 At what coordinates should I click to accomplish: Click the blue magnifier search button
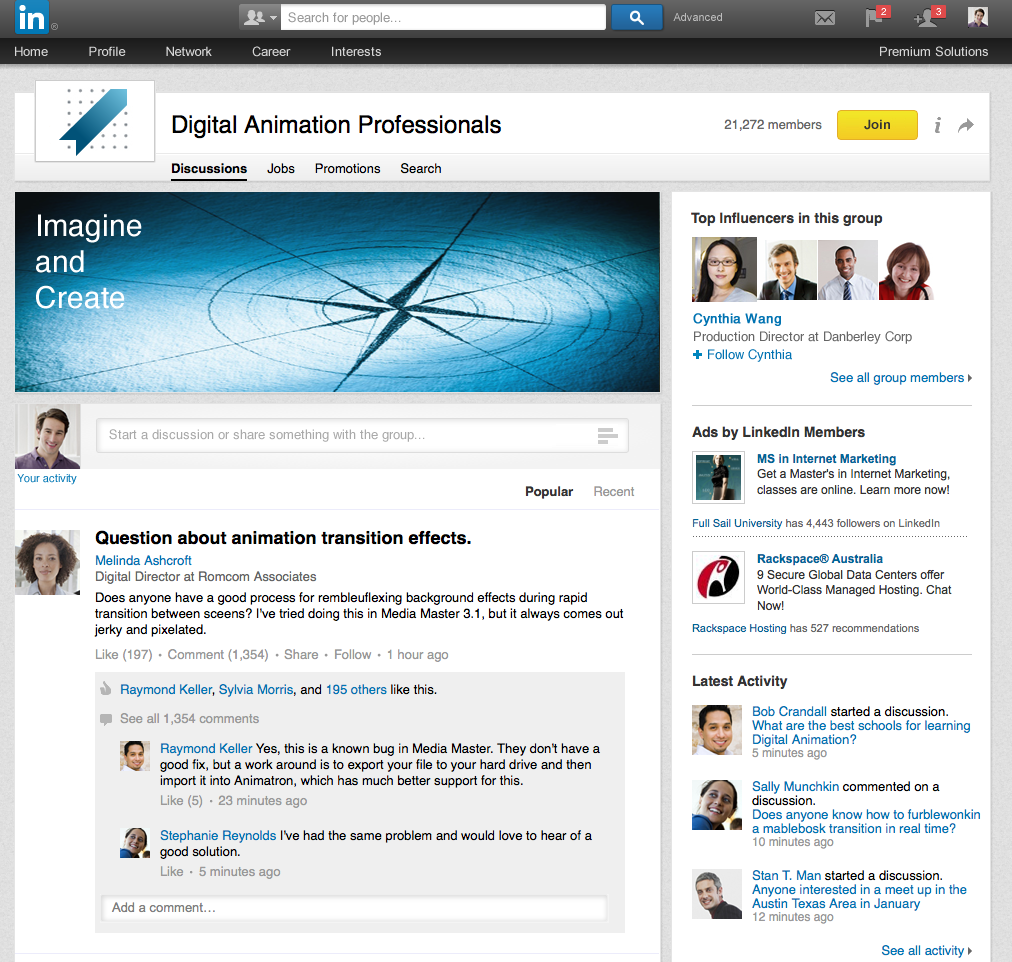[x=636, y=17]
